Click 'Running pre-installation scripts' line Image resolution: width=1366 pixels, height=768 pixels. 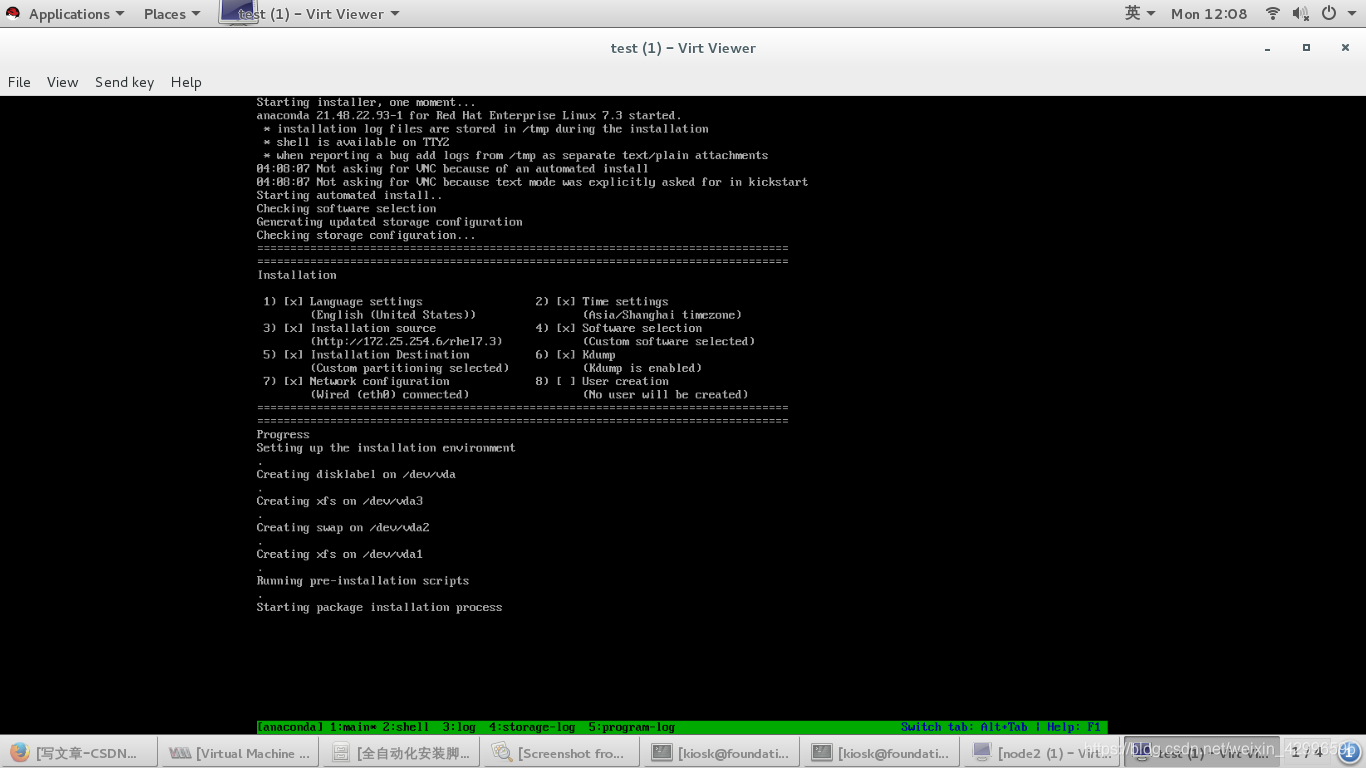363,580
